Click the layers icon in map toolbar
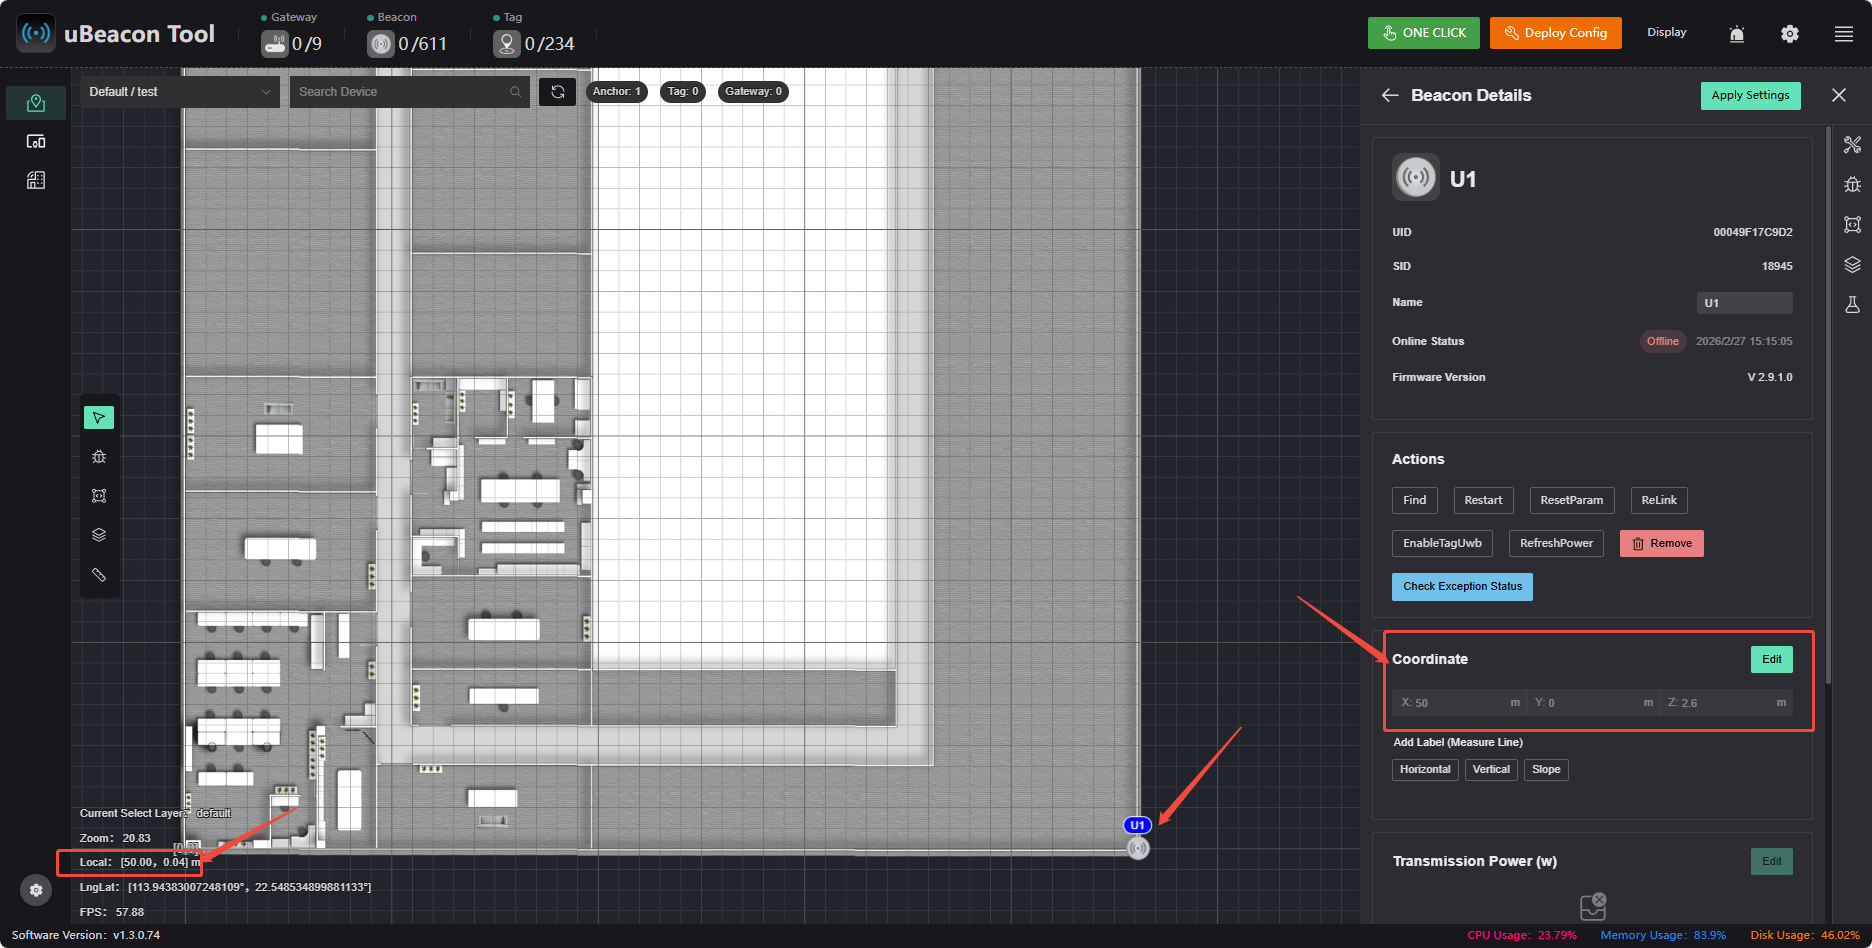This screenshot has height=948, width=1872. 99,535
